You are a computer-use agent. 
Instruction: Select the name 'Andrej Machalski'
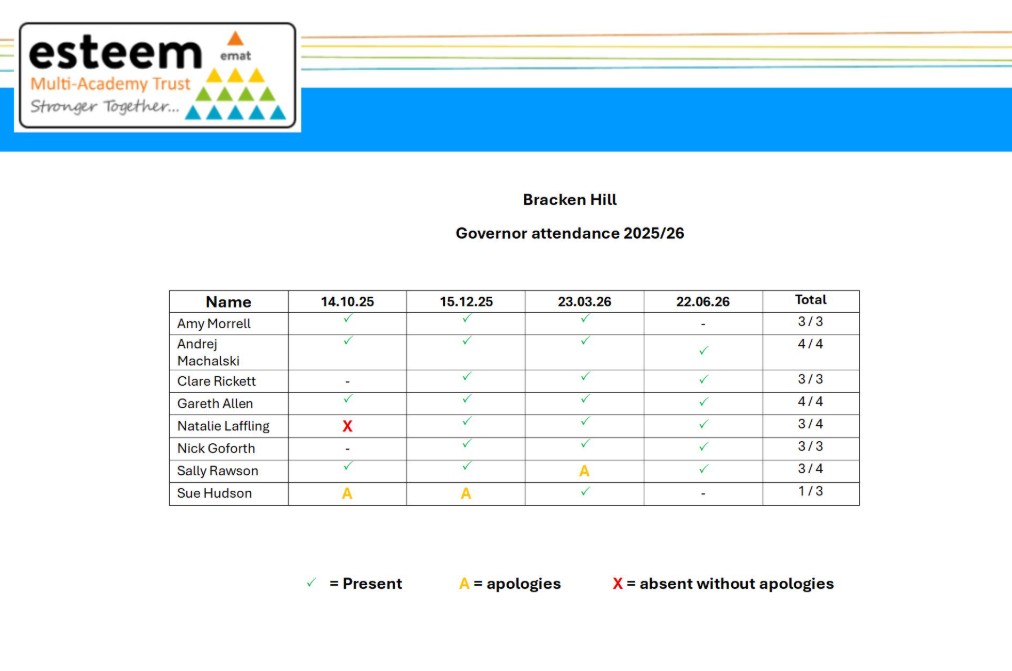coord(208,352)
